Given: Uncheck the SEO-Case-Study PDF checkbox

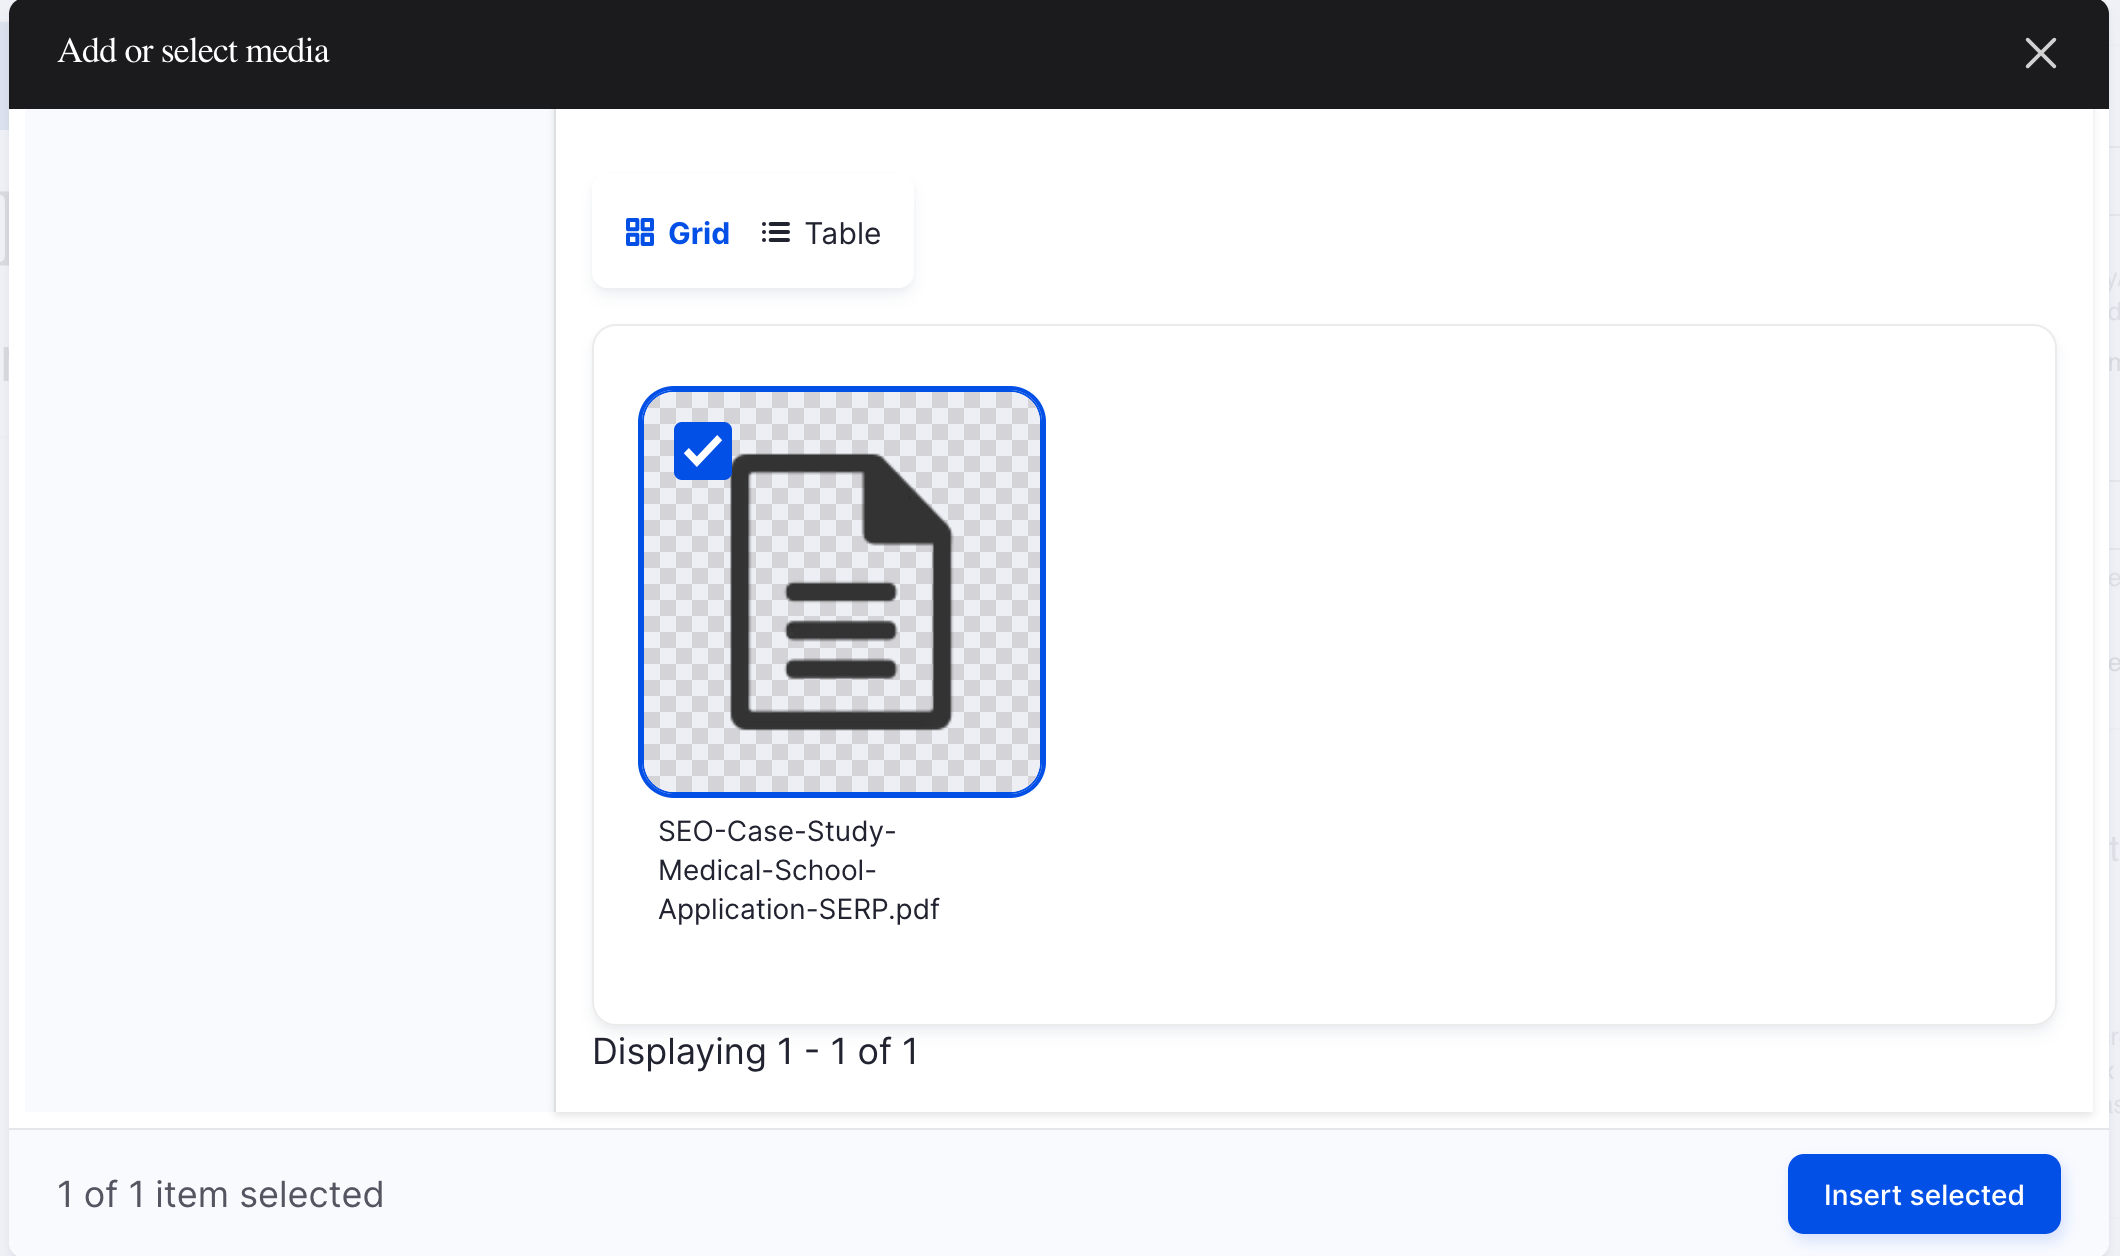Looking at the screenshot, I should pos(702,451).
